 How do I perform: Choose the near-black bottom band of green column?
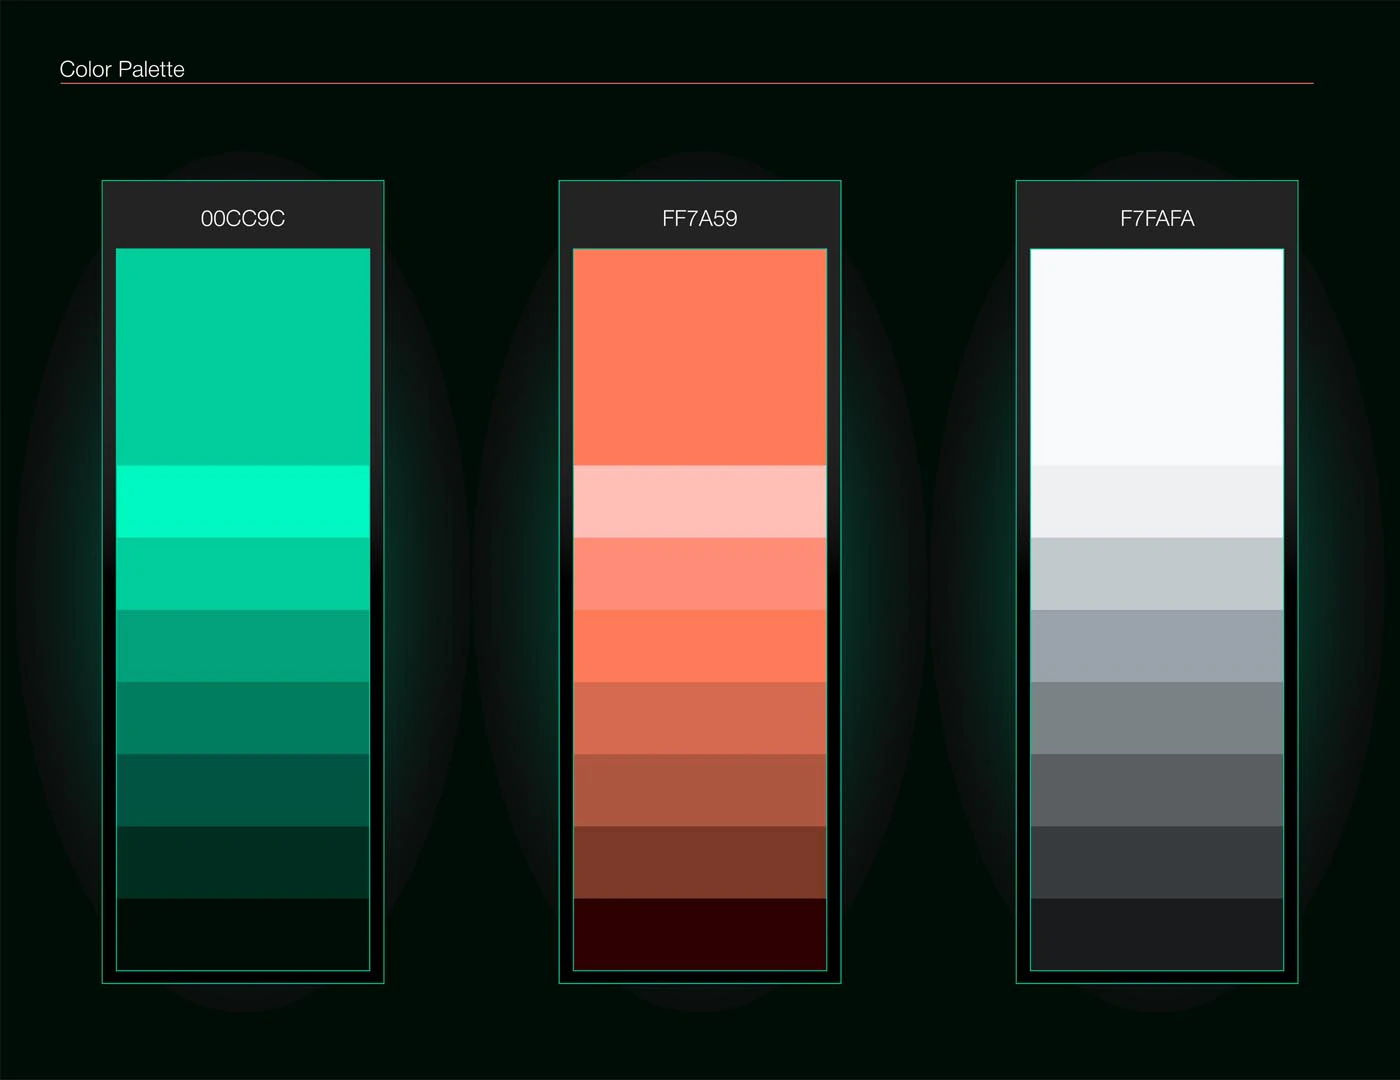243,934
